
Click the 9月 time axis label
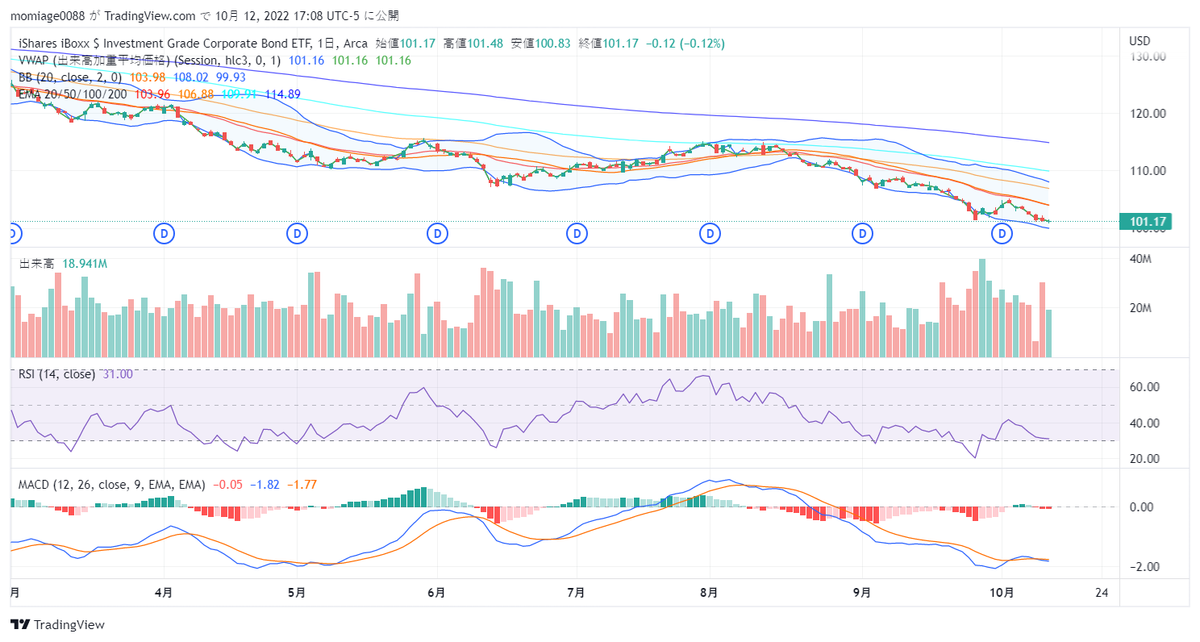tap(863, 592)
